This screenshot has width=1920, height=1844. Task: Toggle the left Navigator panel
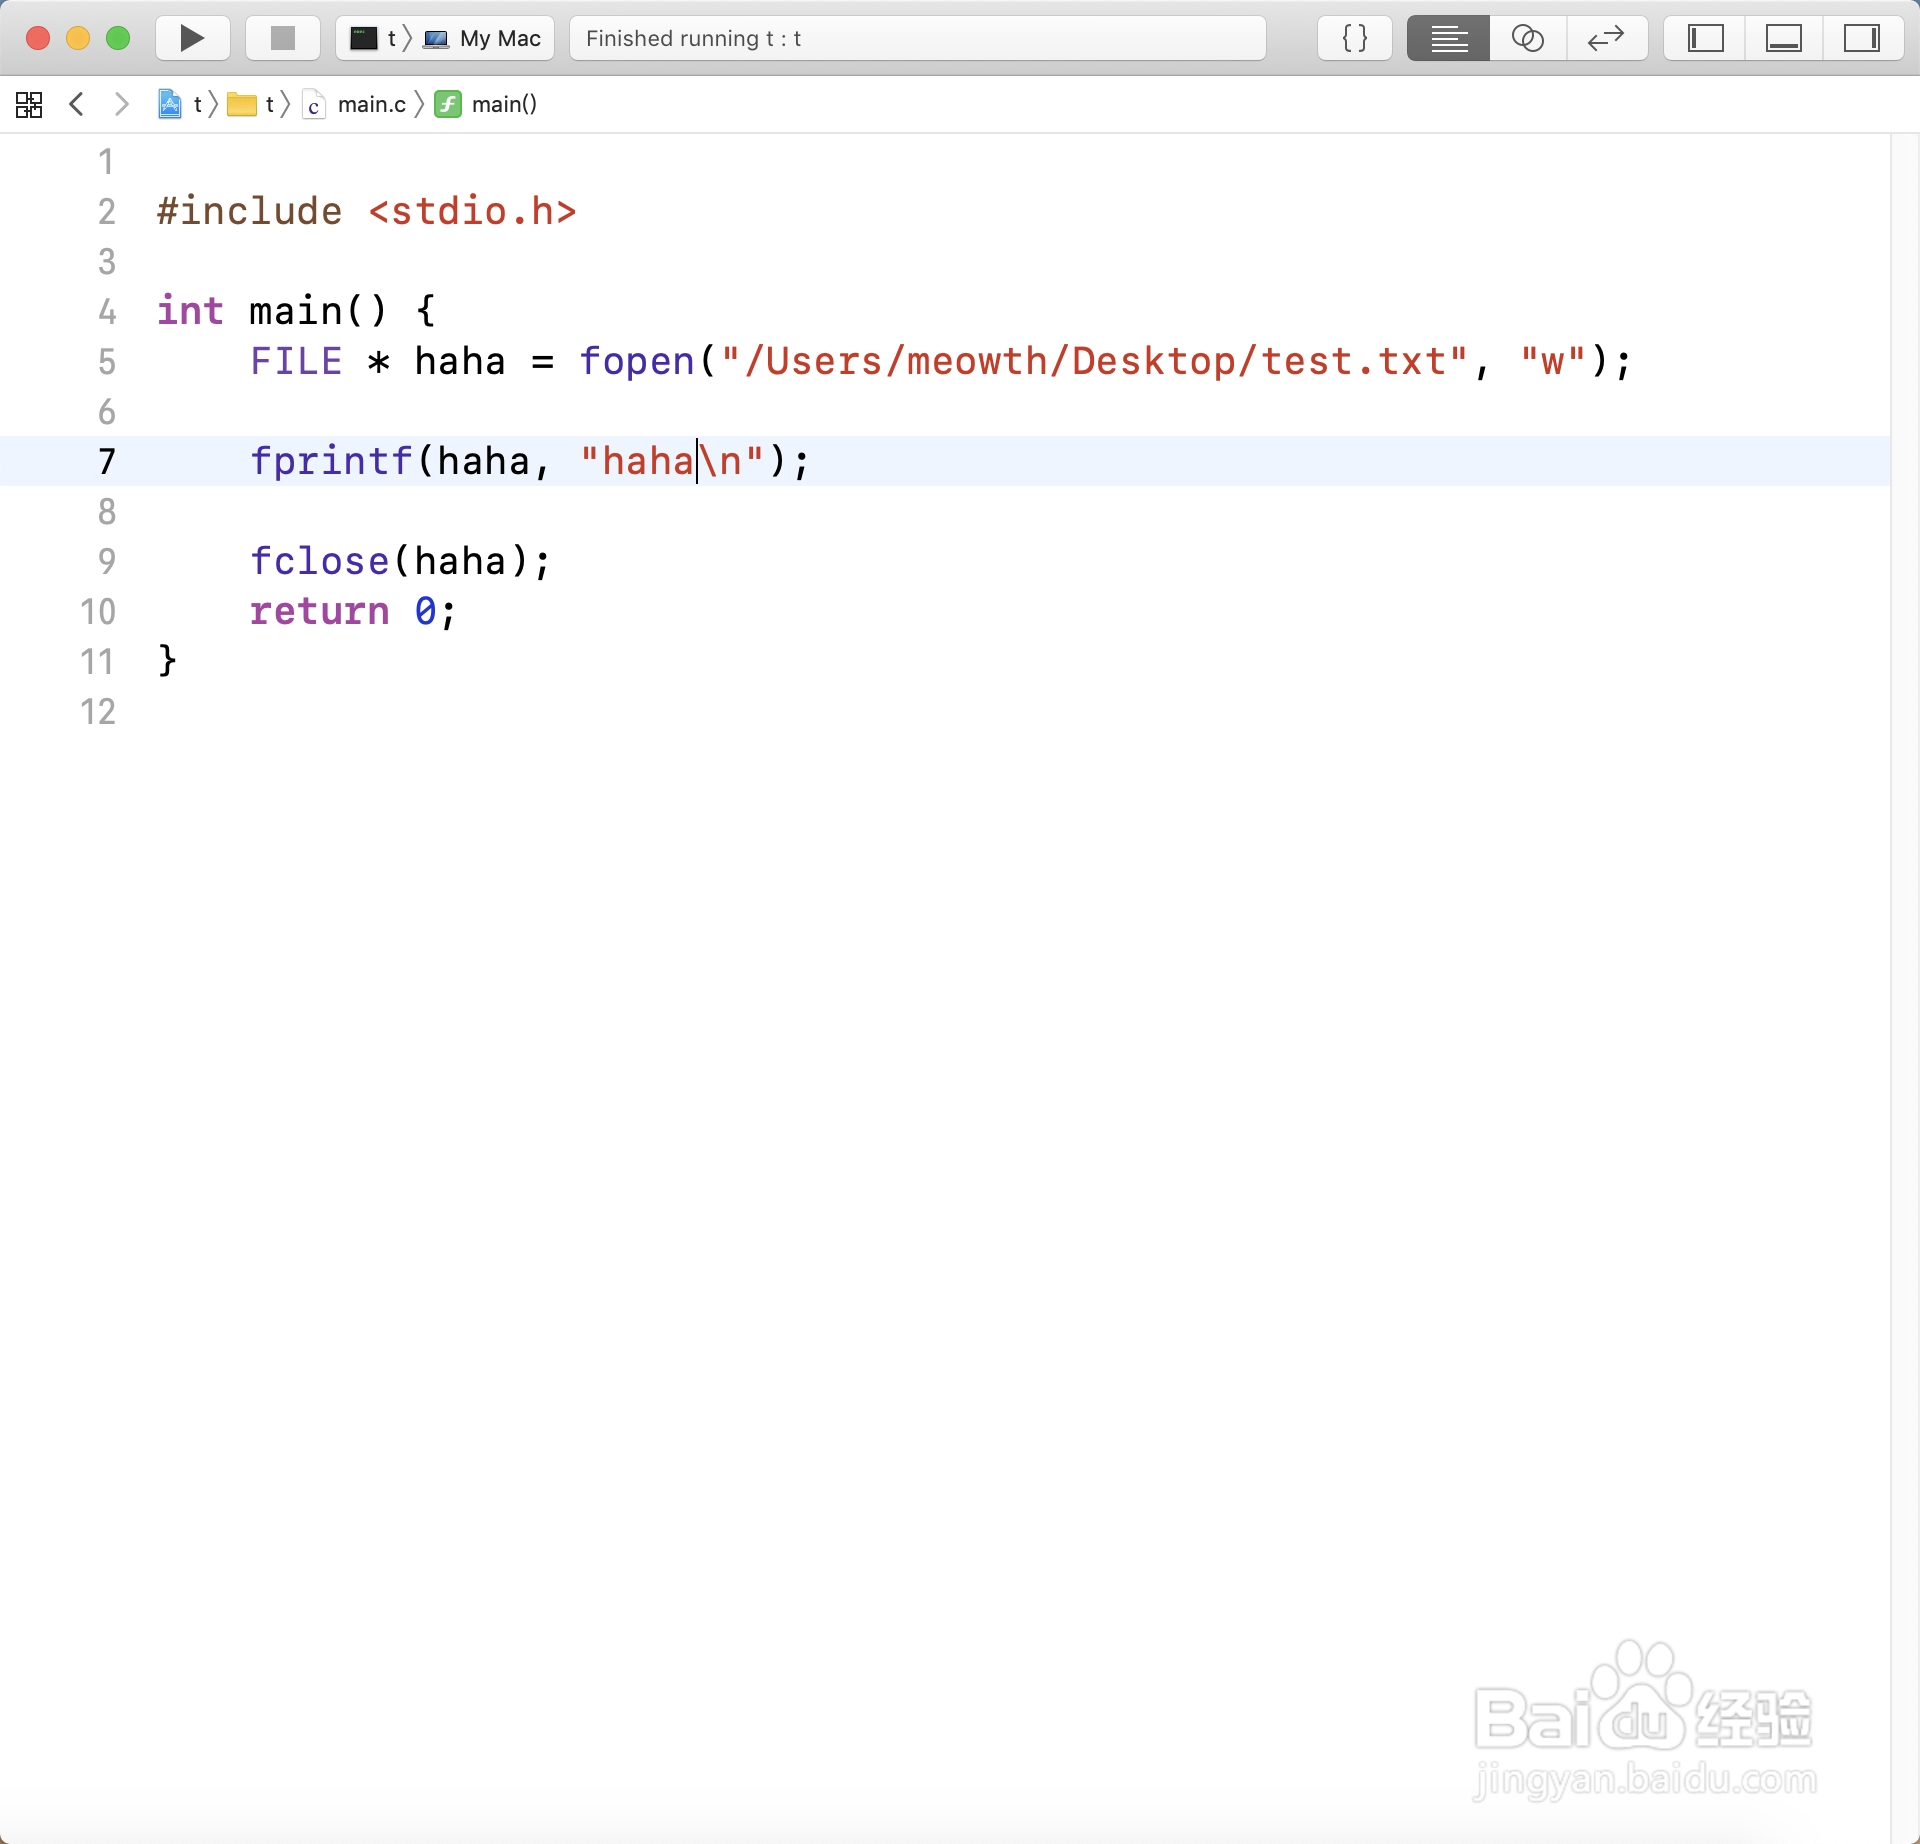[x=1705, y=38]
